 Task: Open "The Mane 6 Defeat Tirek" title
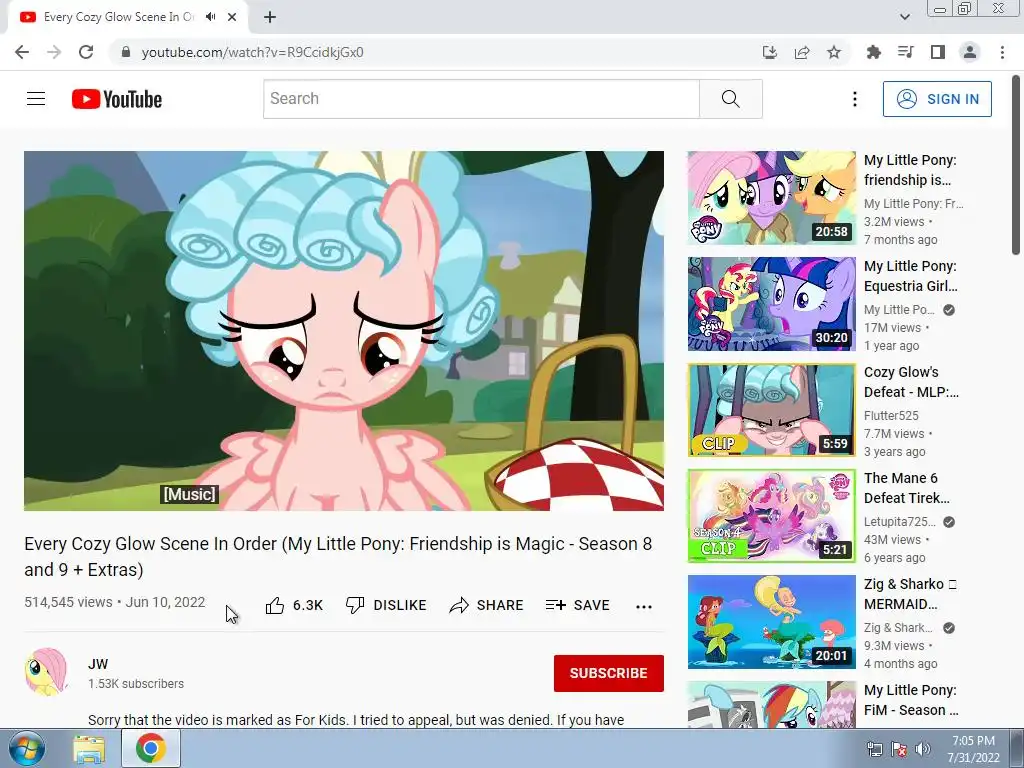tap(906, 488)
